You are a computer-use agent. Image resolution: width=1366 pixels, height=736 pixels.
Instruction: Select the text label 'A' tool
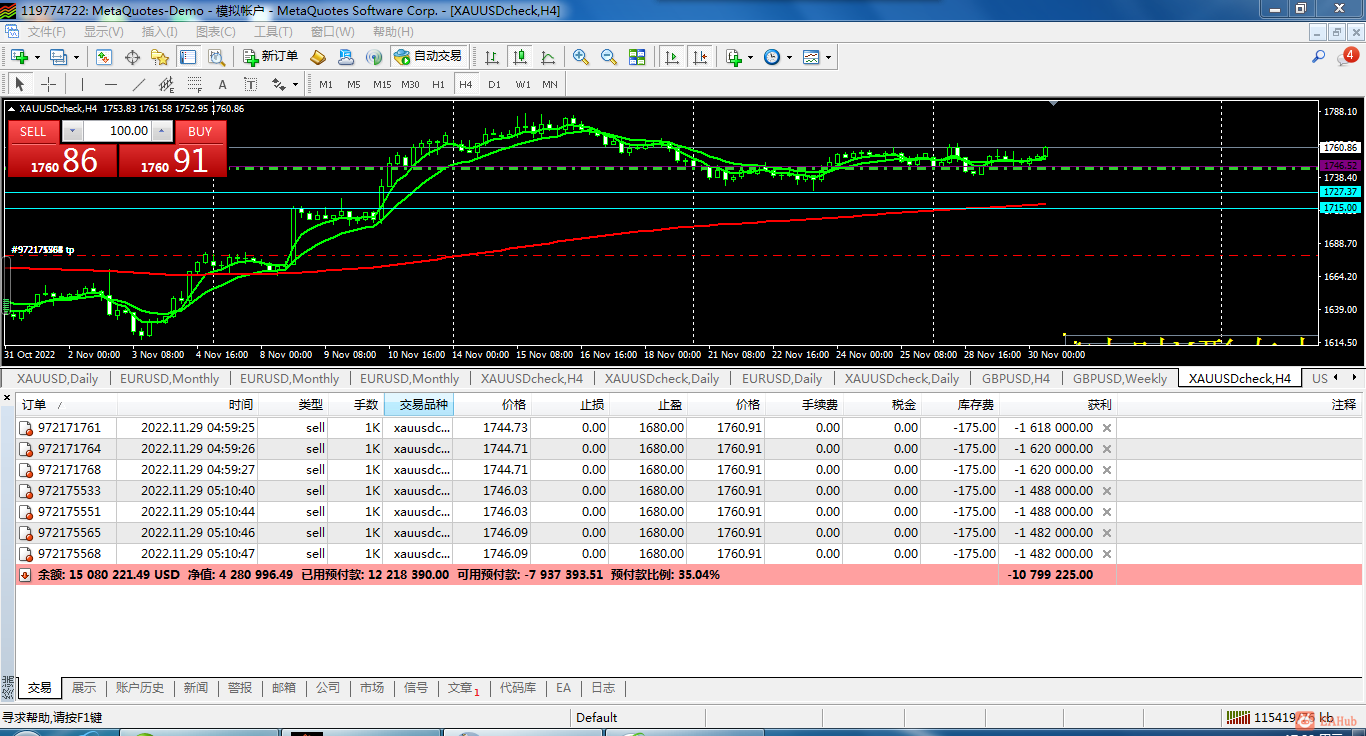pos(222,84)
